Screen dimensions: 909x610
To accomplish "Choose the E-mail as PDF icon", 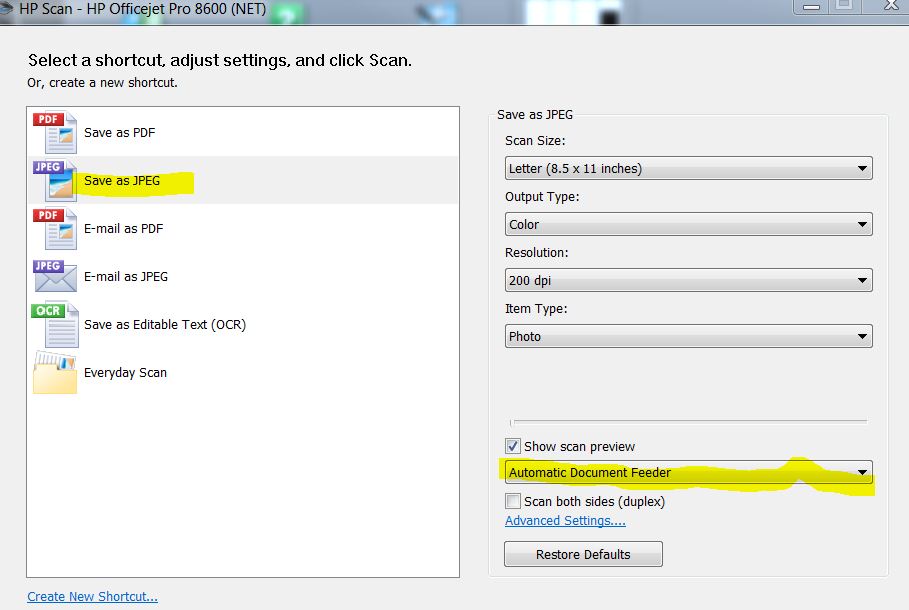I will point(55,228).
